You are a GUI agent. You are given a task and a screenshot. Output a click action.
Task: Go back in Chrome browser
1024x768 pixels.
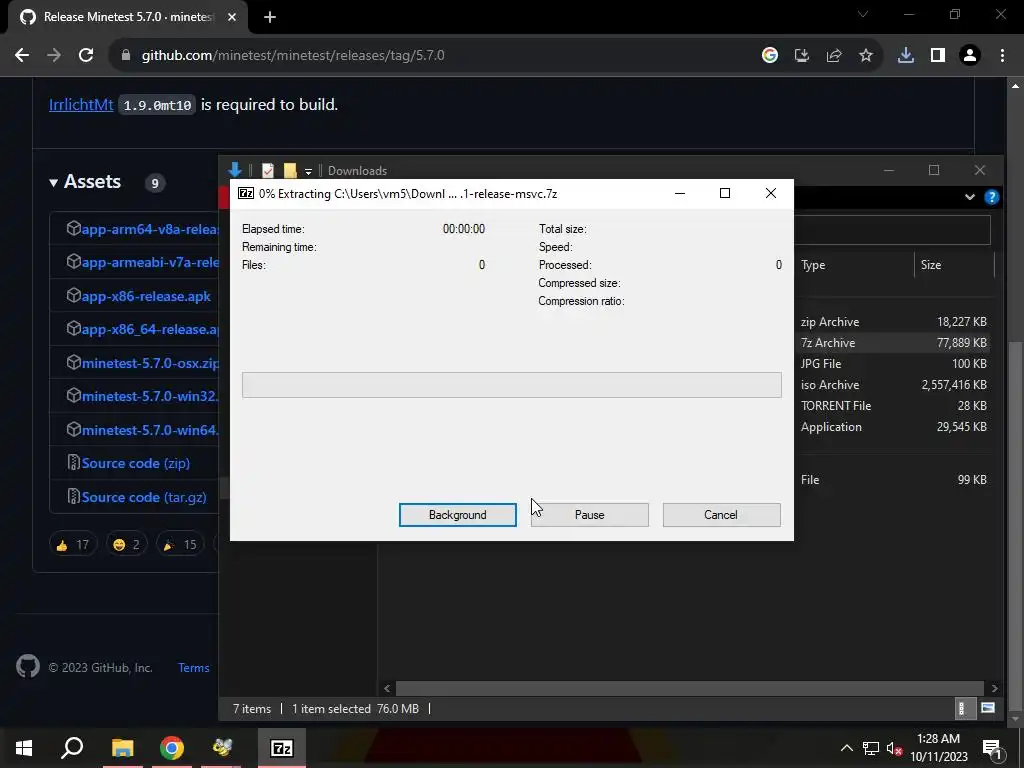click(22, 56)
